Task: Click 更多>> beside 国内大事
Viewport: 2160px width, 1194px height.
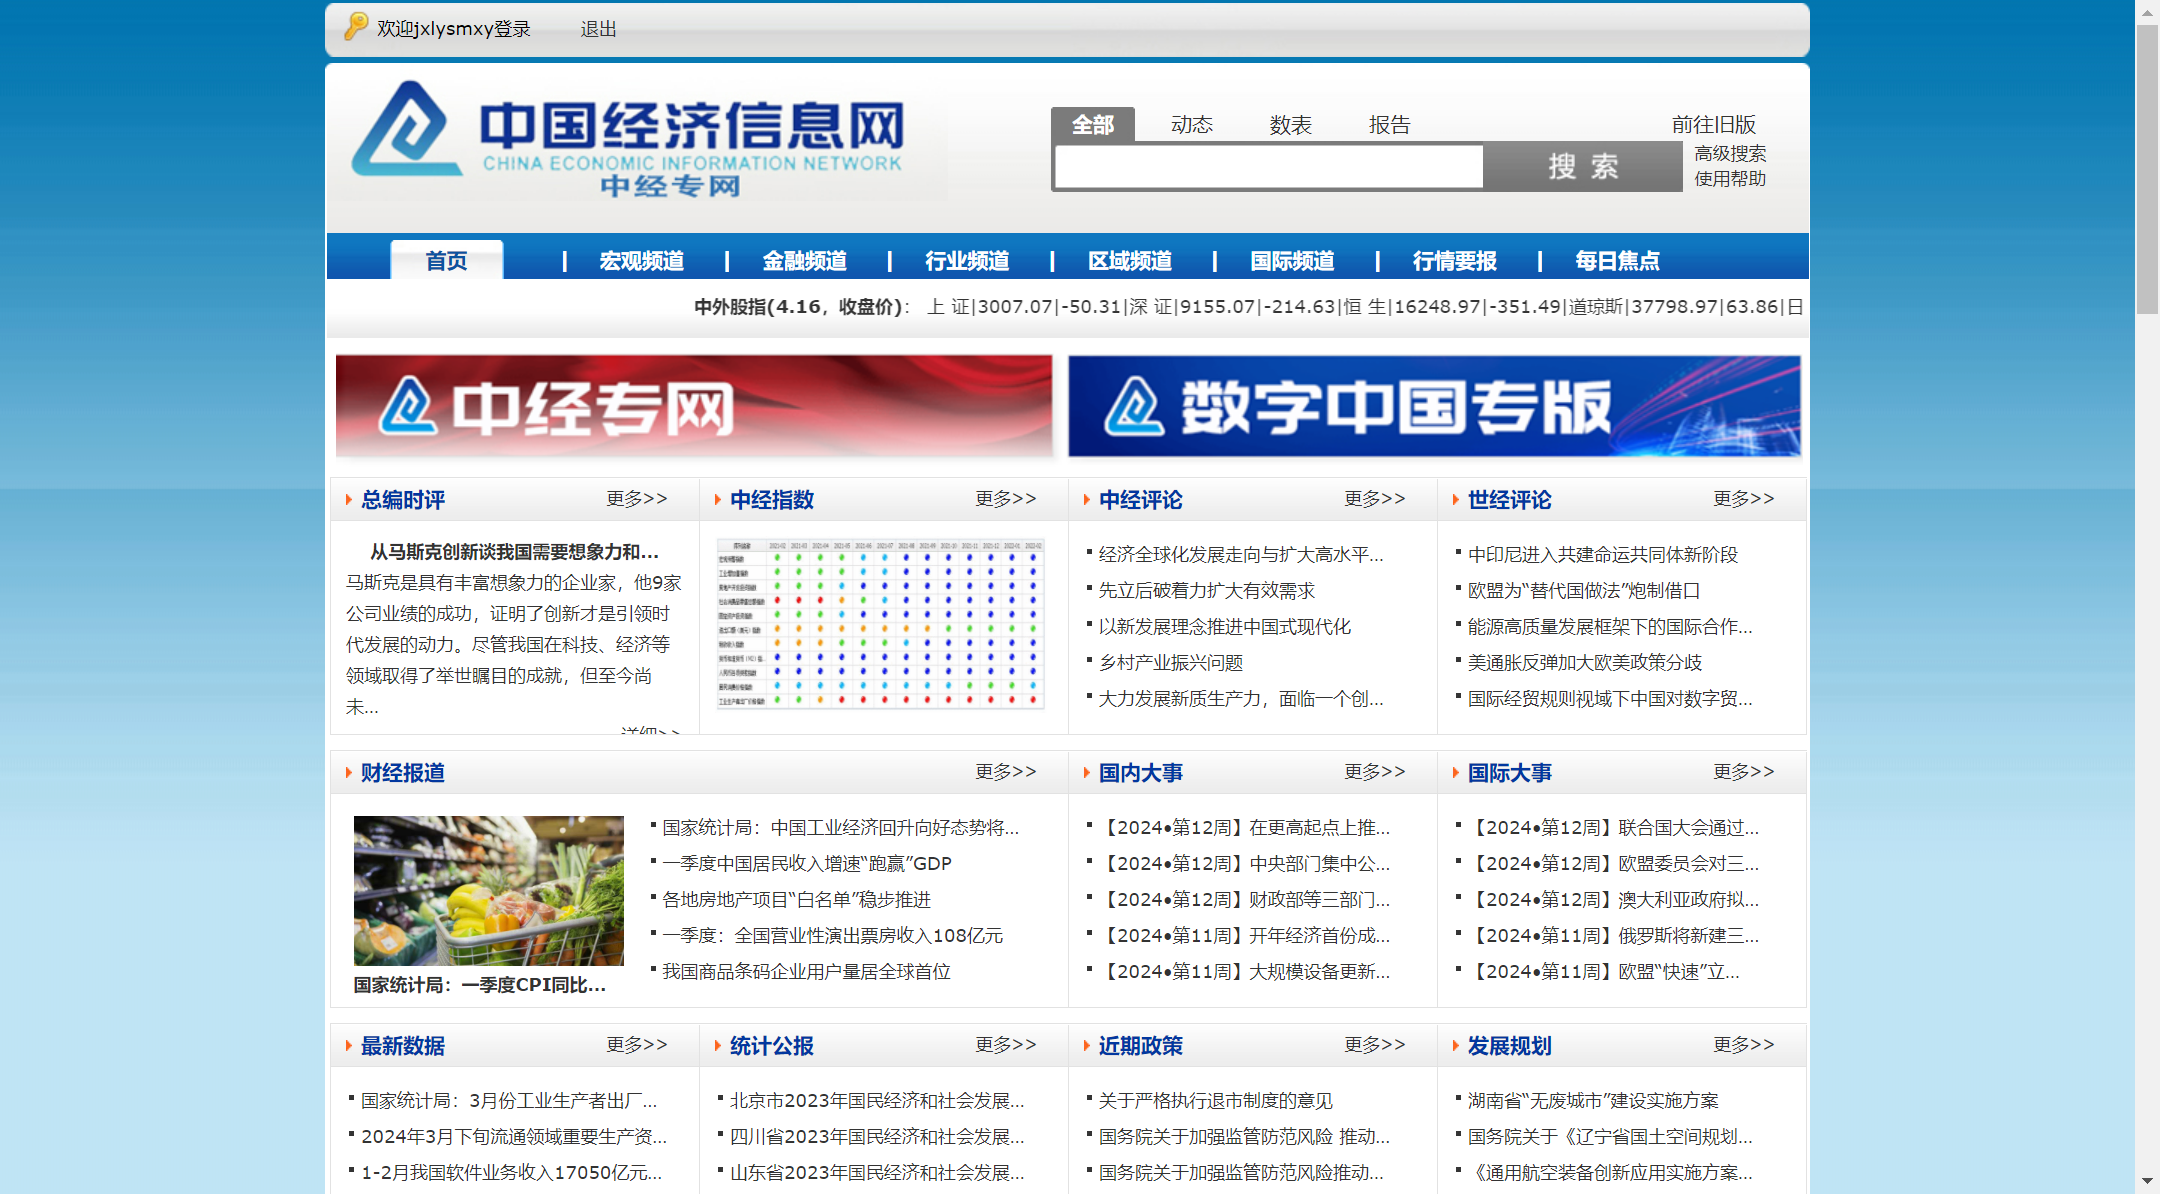Action: coord(1374,771)
